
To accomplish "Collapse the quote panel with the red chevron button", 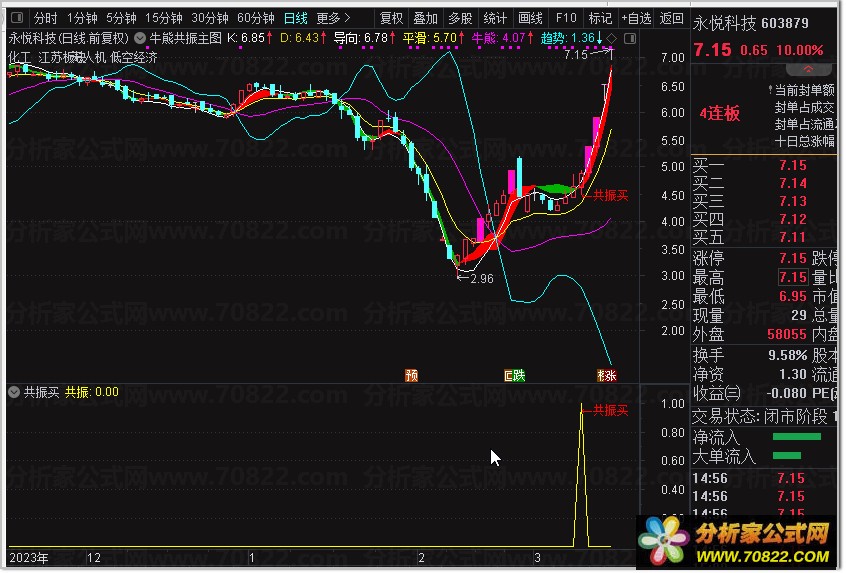I will pyautogui.click(x=808, y=69).
